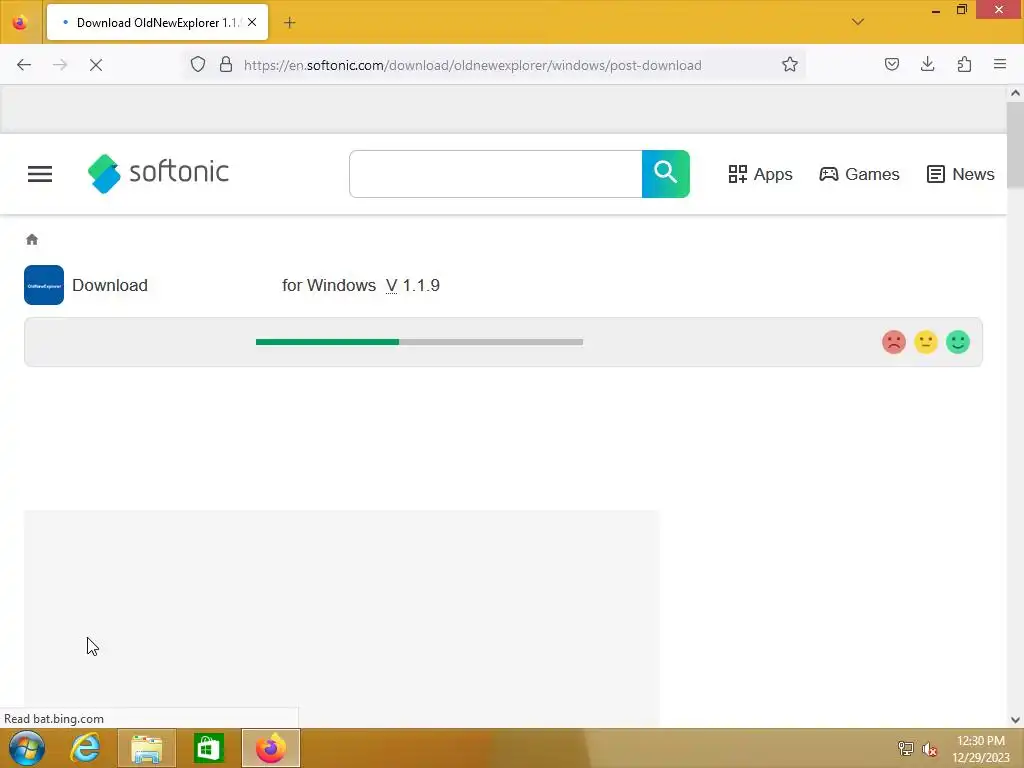Click the muted volume tray icon
Image resolution: width=1024 pixels, height=768 pixels.
[x=929, y=749]
